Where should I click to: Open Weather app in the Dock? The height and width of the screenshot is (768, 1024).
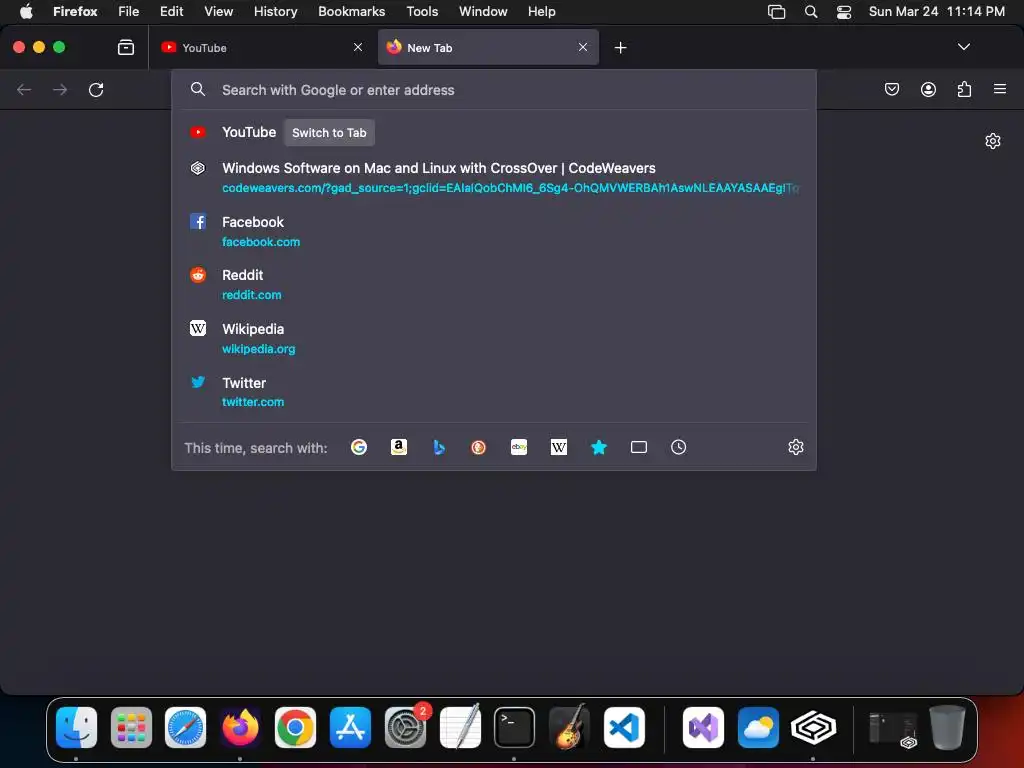pyautogui.click(x=758, y=727)
